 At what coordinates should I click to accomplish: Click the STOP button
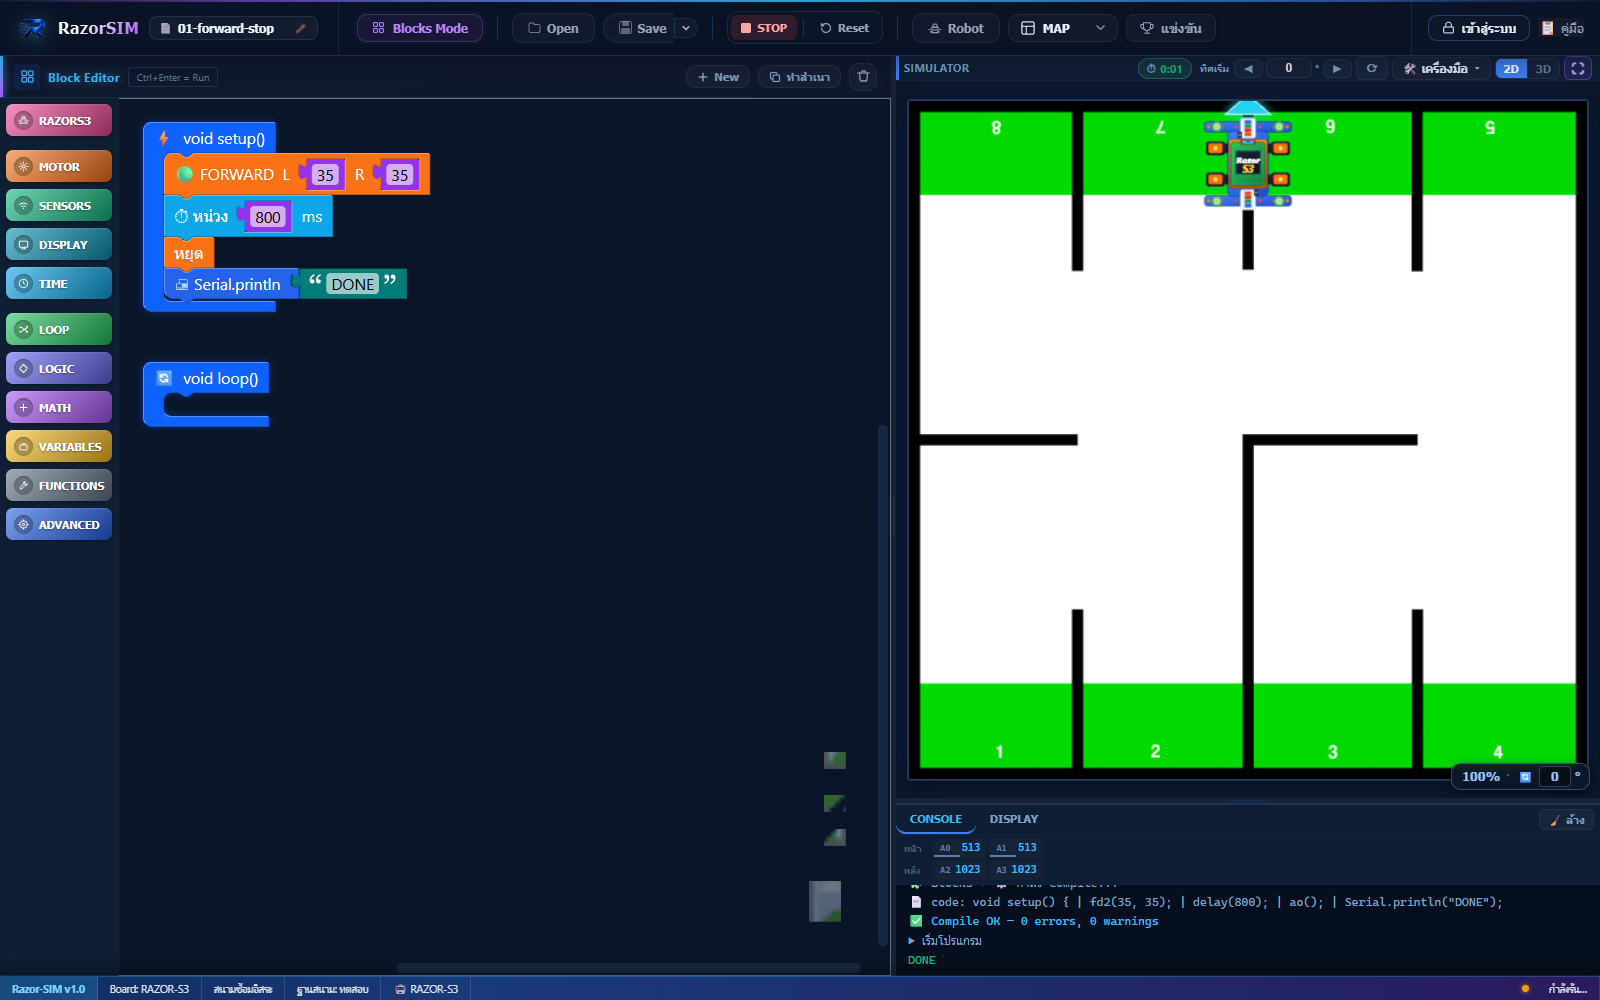tap(764, 28)
